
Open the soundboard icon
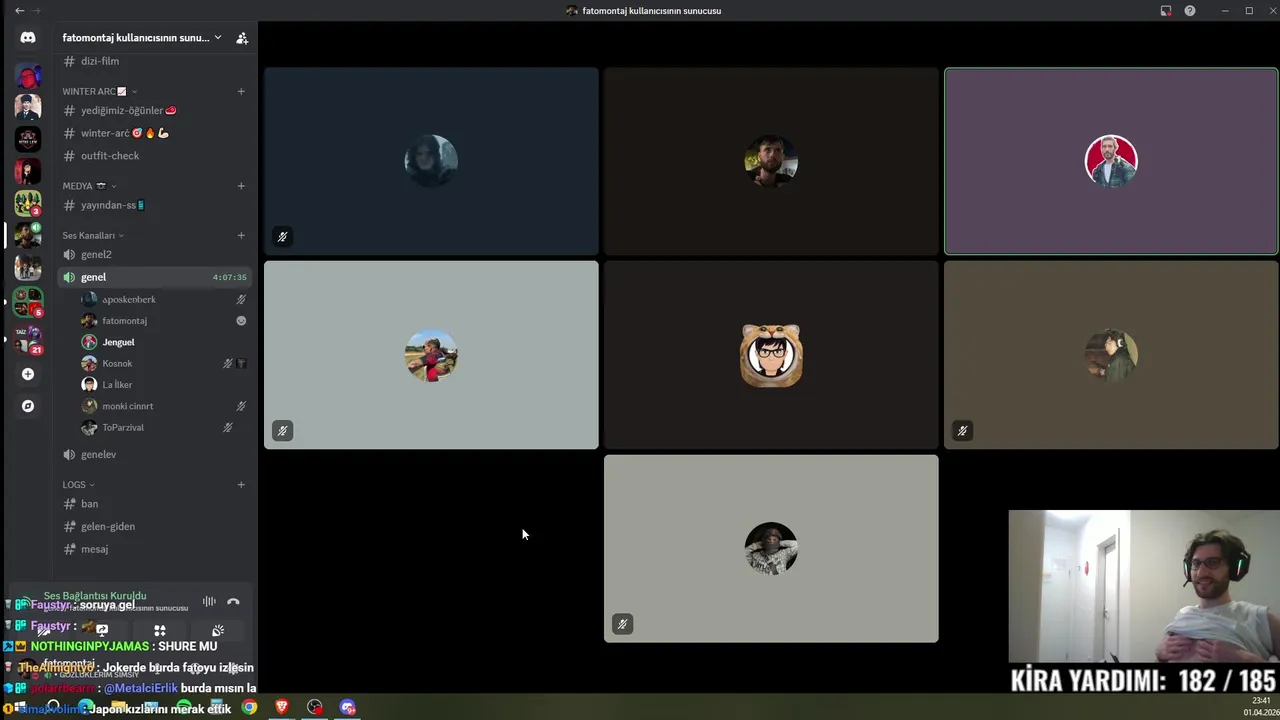pyautogui.click(x=217, y=630)
